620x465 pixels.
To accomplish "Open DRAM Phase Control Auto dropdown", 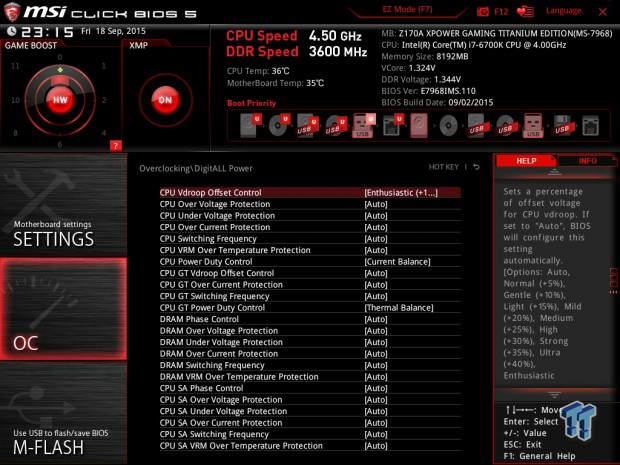I will tap(376, 319).
